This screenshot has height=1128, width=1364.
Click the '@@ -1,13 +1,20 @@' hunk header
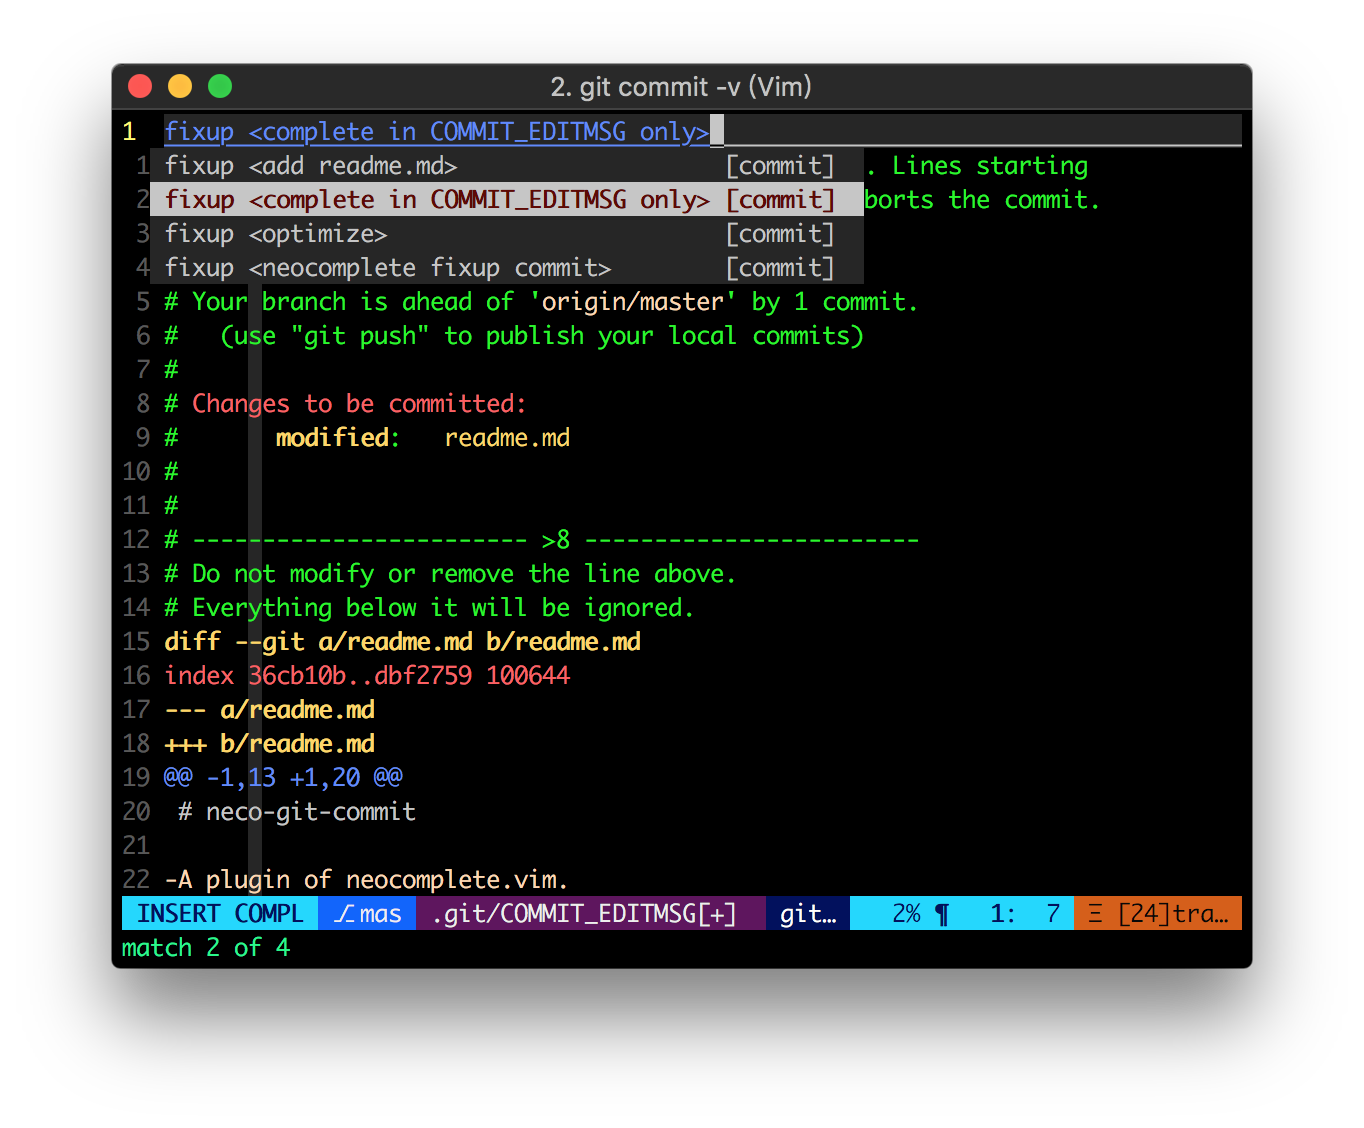[x=283, y=778]
